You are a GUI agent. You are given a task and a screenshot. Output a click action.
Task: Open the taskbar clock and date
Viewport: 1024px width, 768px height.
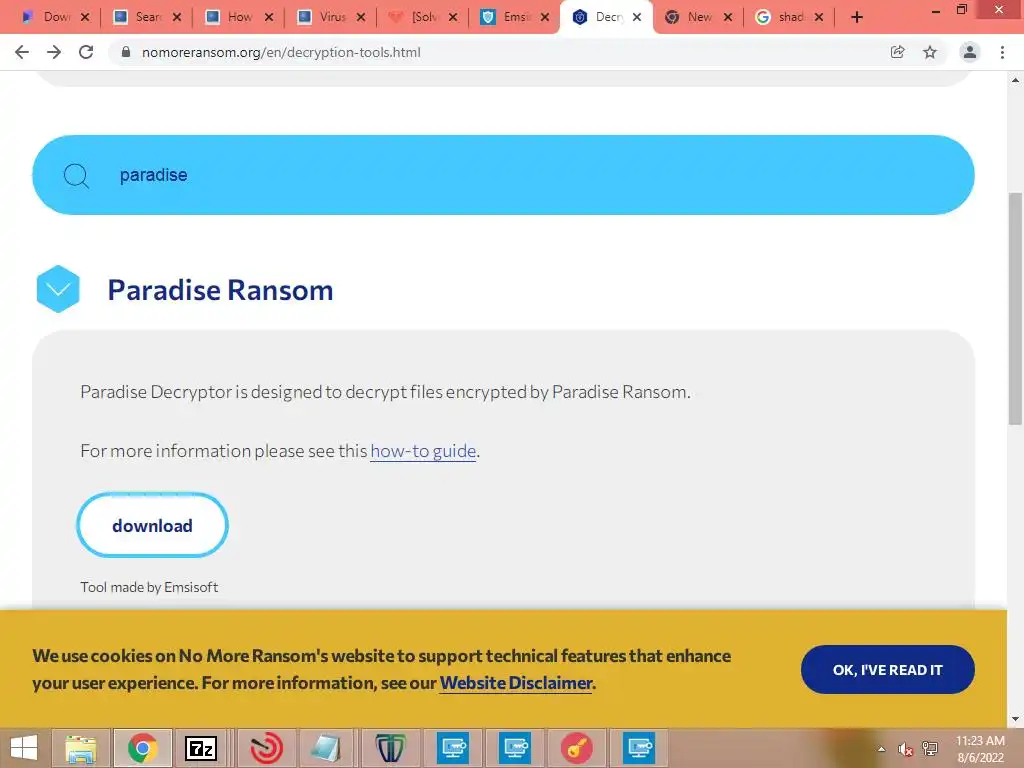point(980,749)
